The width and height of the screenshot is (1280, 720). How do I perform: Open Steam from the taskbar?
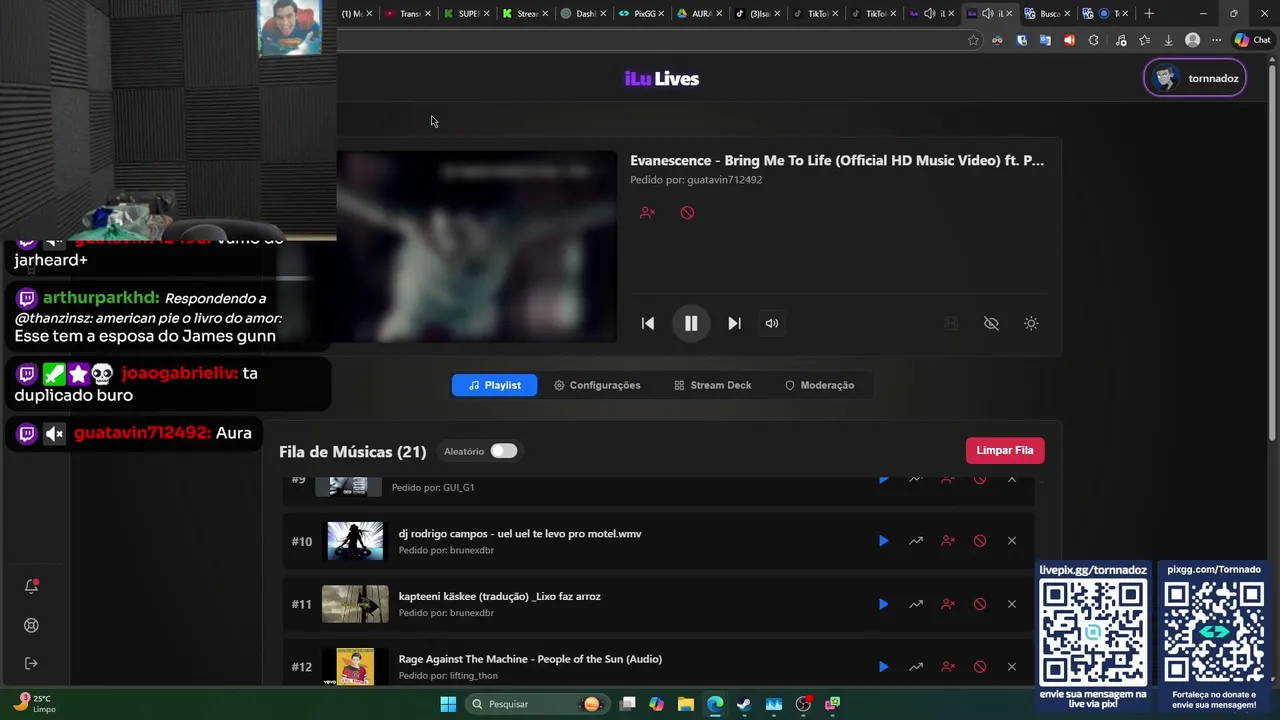pyautogui.click(x=744, y=704)
